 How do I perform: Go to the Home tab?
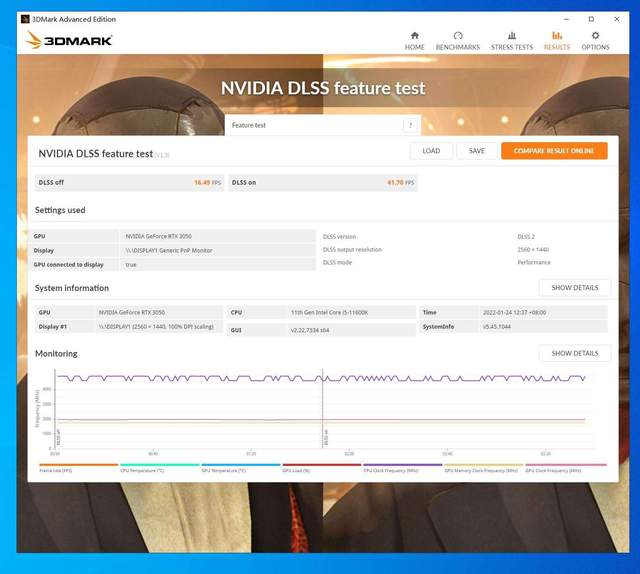(x=414, y=41)
